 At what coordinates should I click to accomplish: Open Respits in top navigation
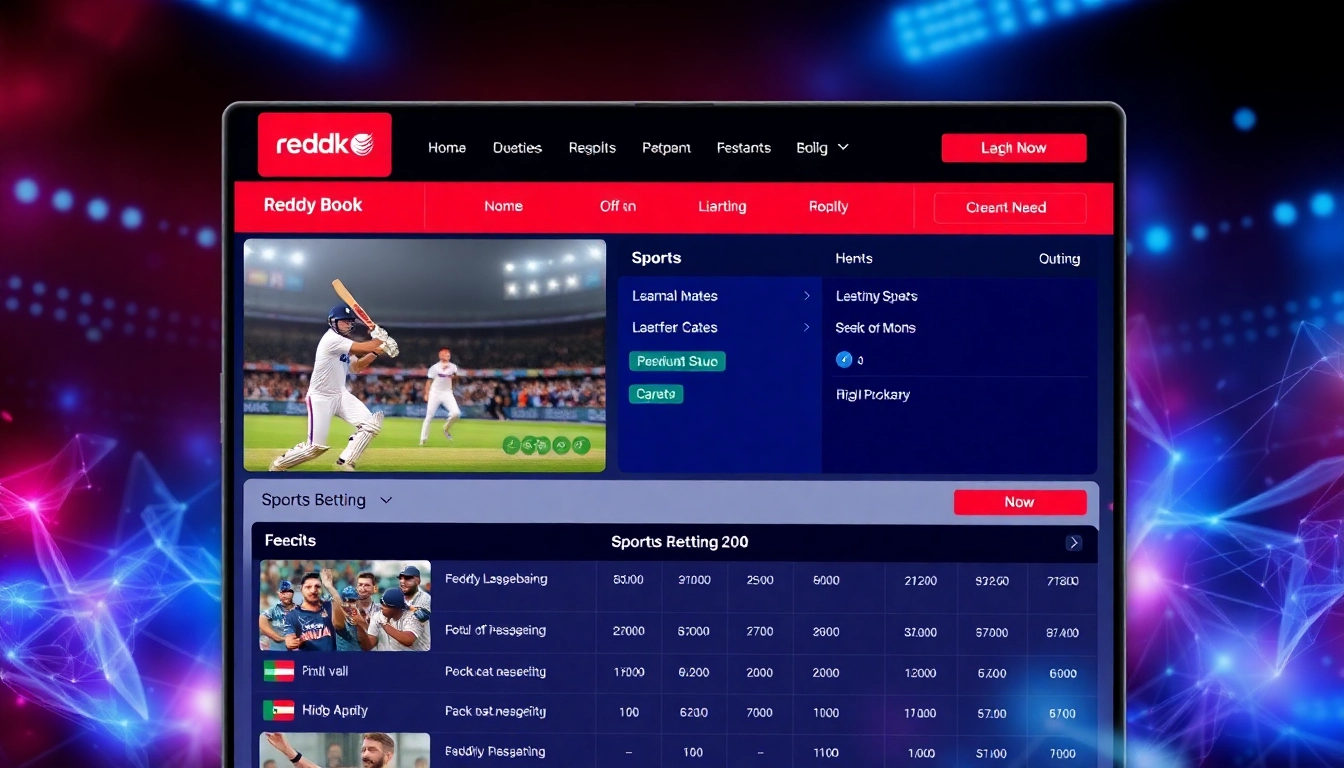(592, 147)
